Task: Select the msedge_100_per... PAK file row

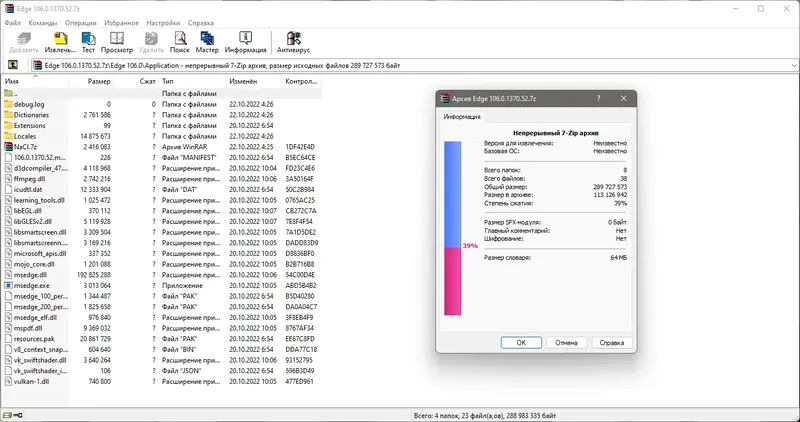Action: pos(161,296)
